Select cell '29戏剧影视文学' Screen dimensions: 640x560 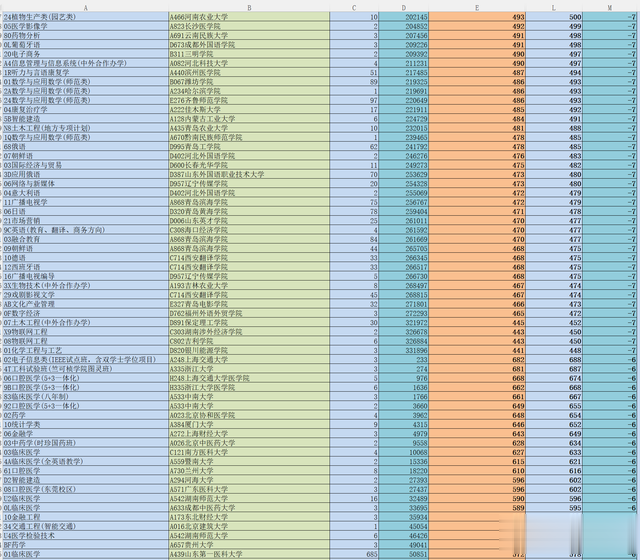point(85,295)
